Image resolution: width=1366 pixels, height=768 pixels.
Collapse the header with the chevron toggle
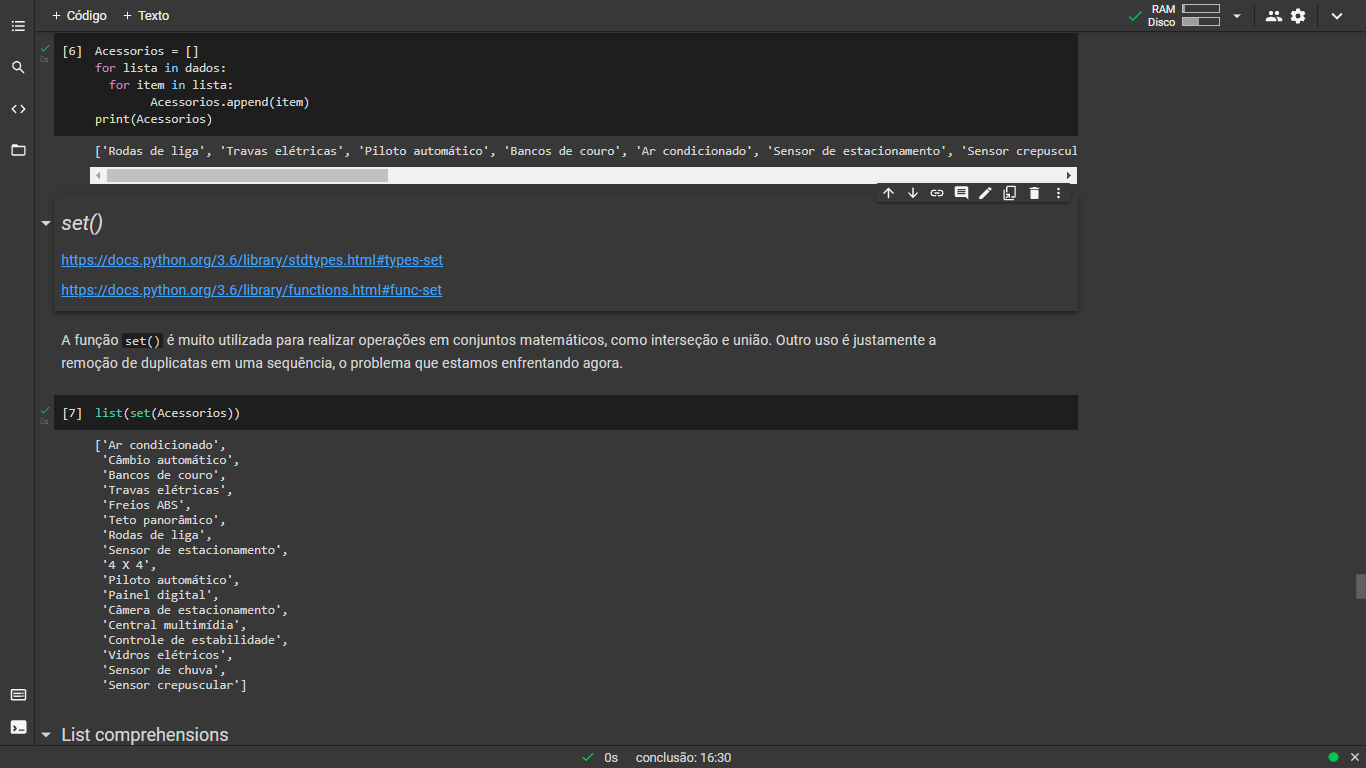tap(1337, 16)
